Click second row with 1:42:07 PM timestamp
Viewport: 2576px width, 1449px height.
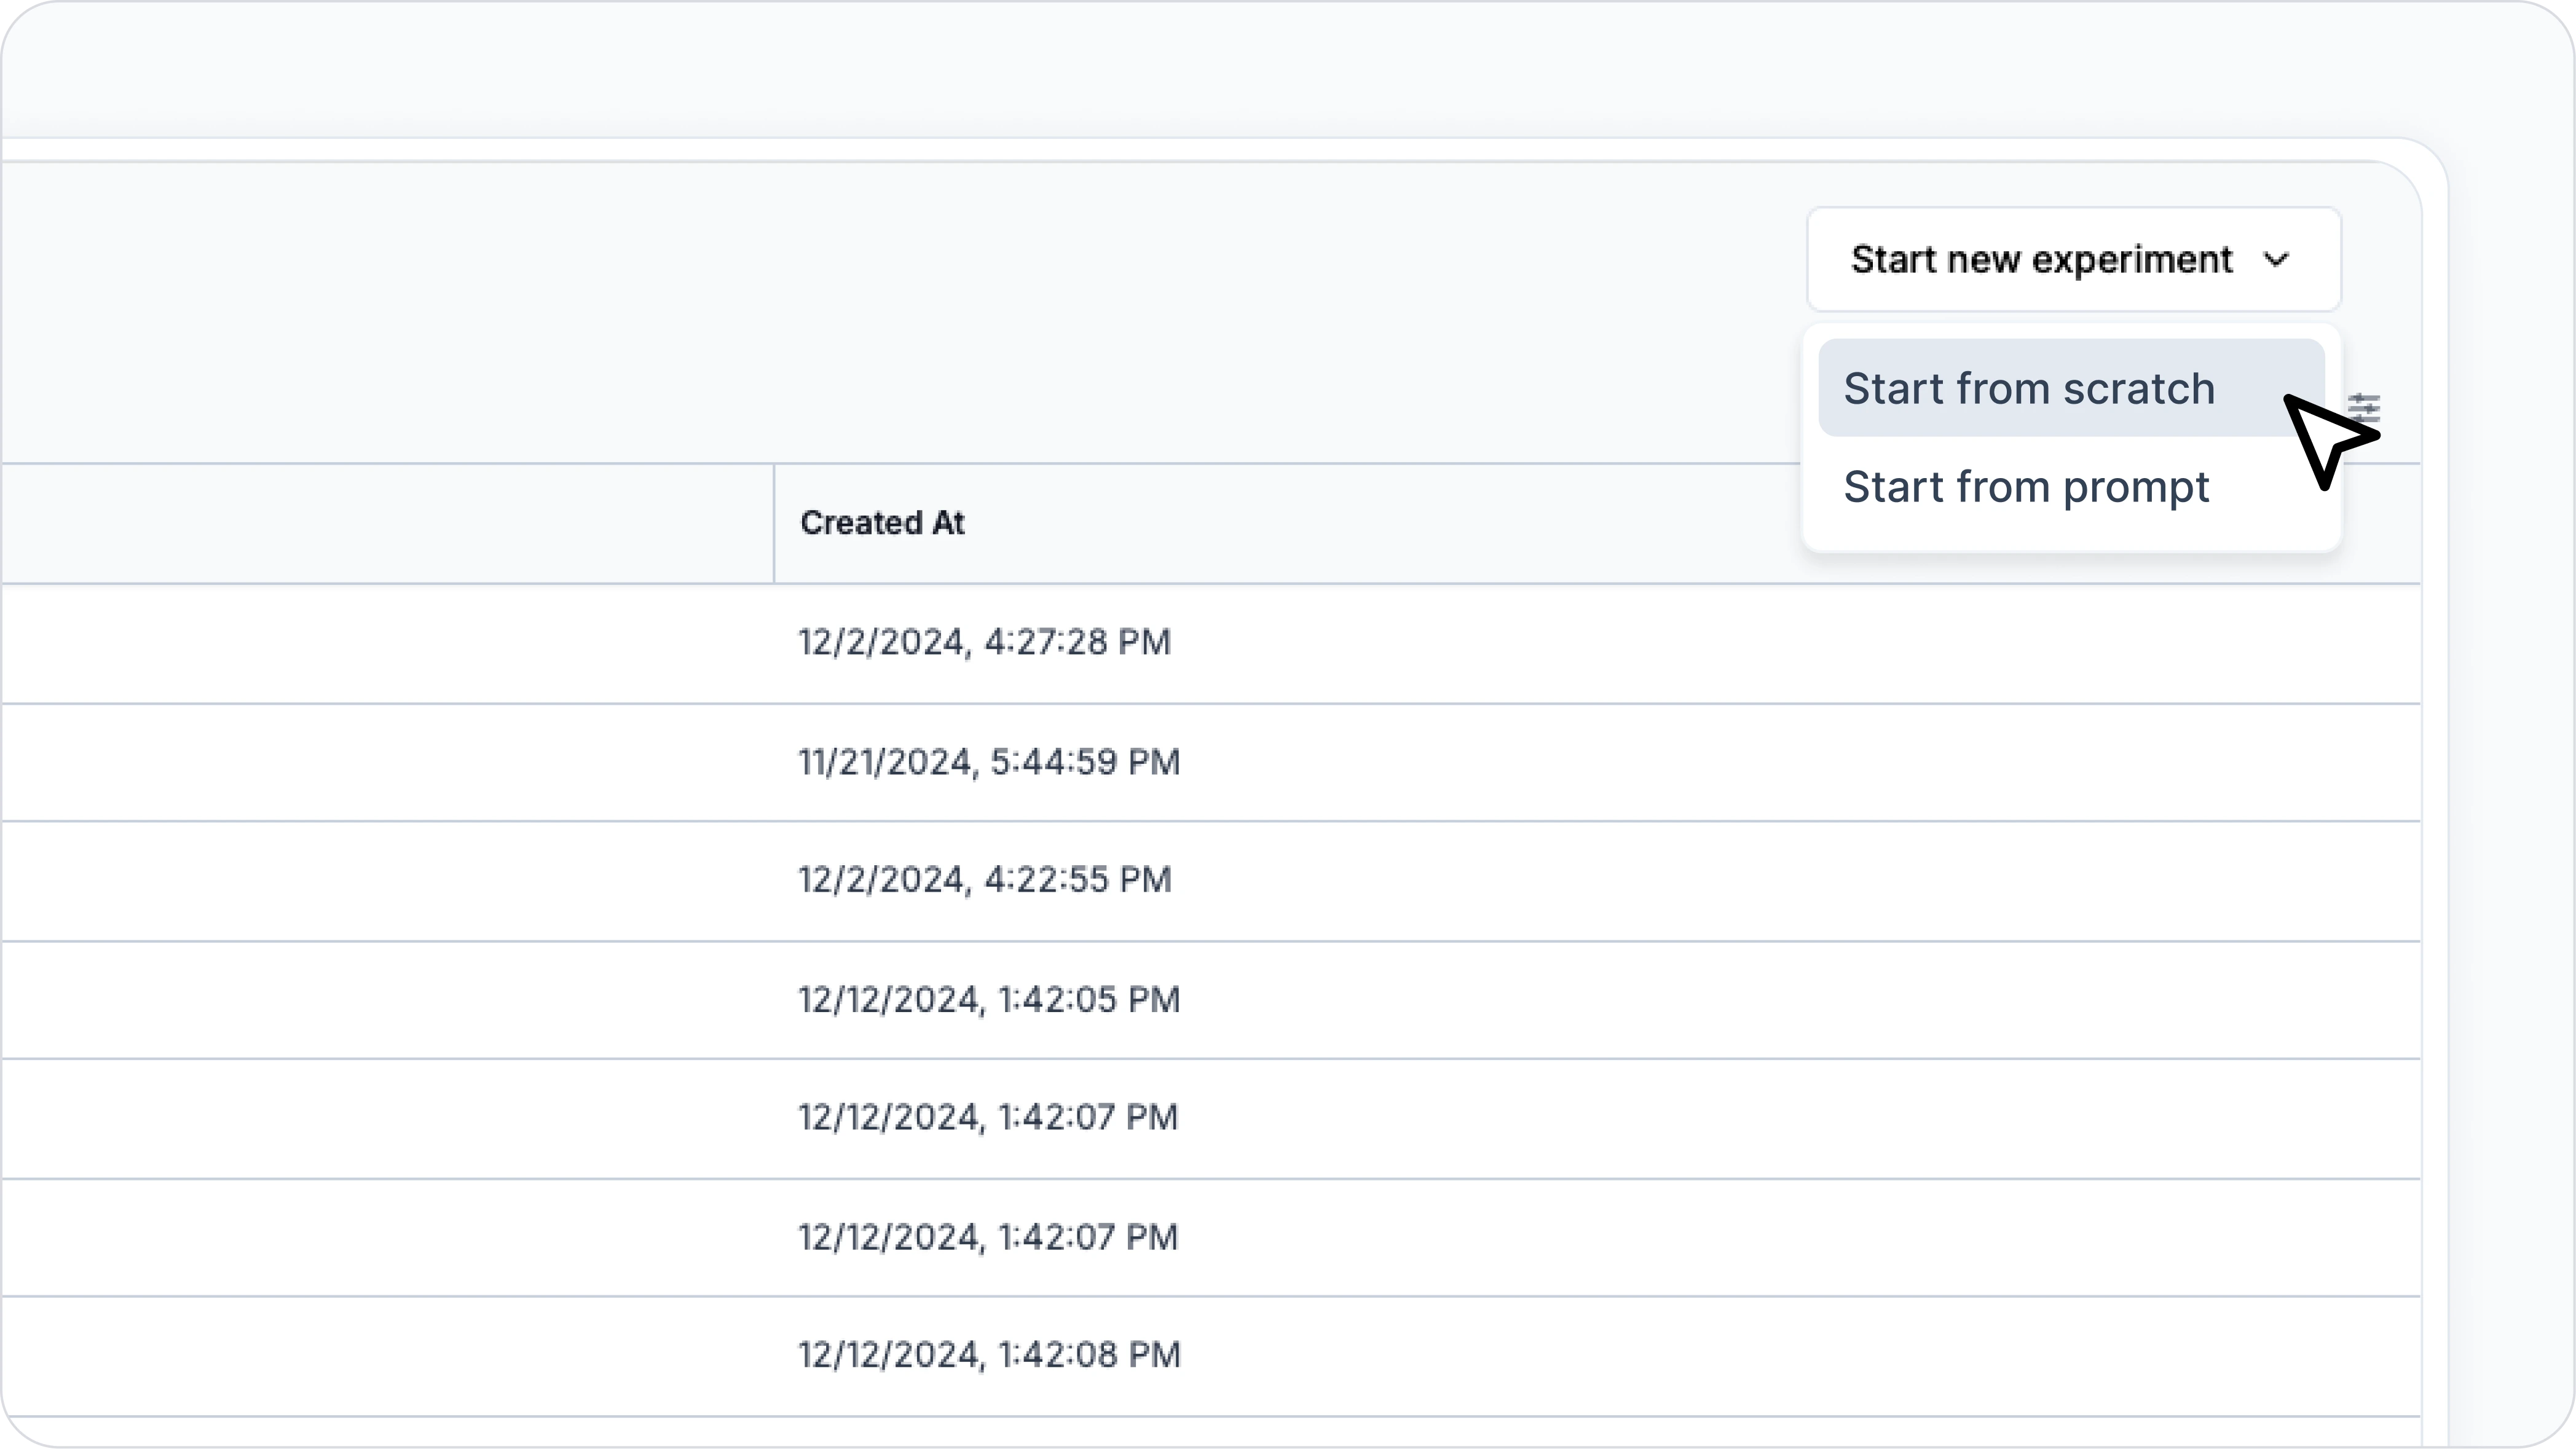click(x=988, y=1237)
